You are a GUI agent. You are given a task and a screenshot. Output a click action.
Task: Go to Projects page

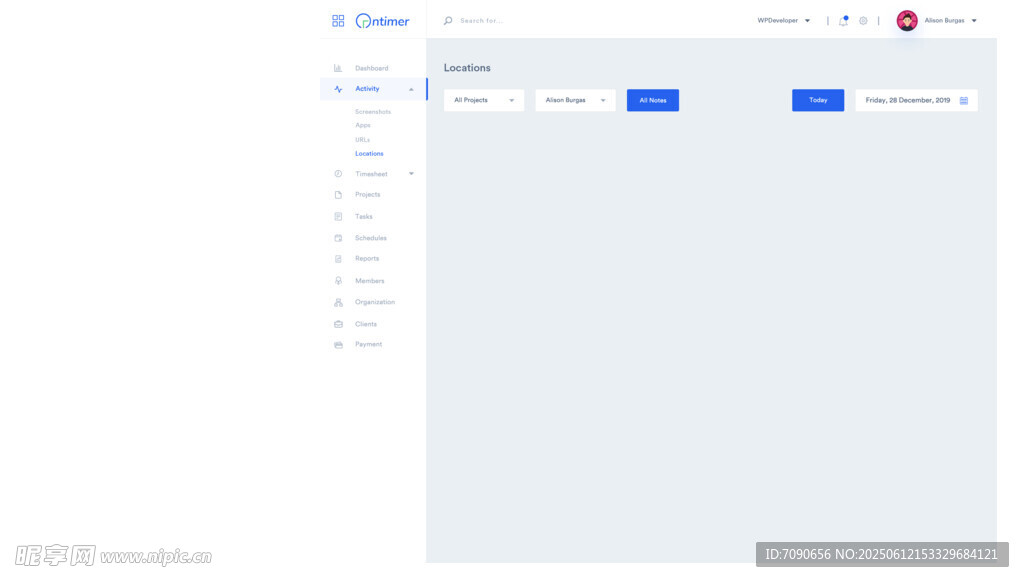[367, 195]
